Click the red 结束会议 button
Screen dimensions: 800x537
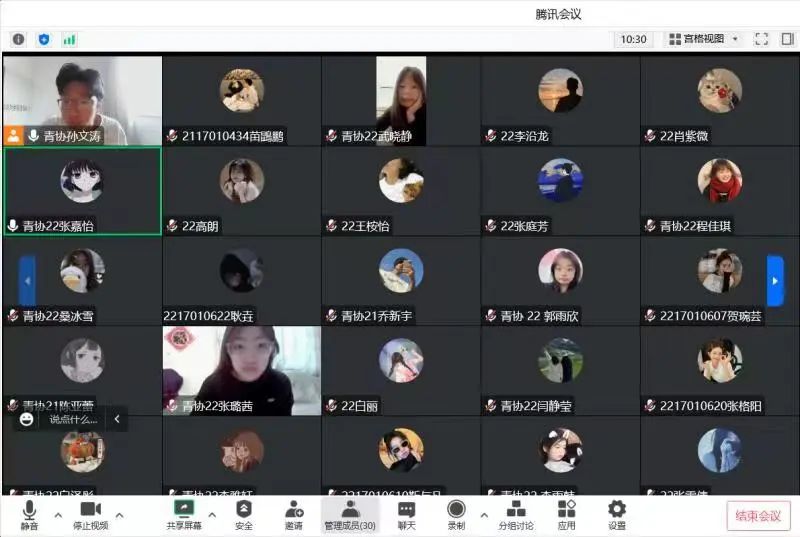pos(758,516)
